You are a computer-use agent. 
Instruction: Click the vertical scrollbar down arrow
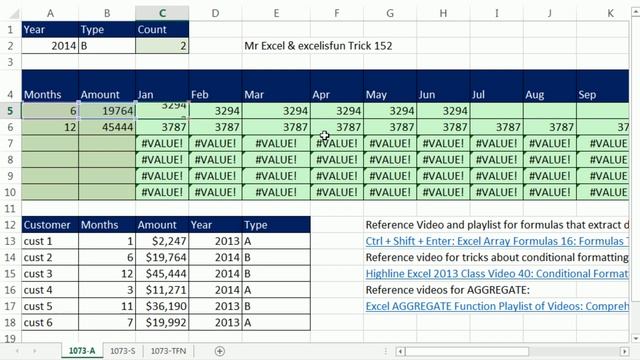(x=636, y=338)
